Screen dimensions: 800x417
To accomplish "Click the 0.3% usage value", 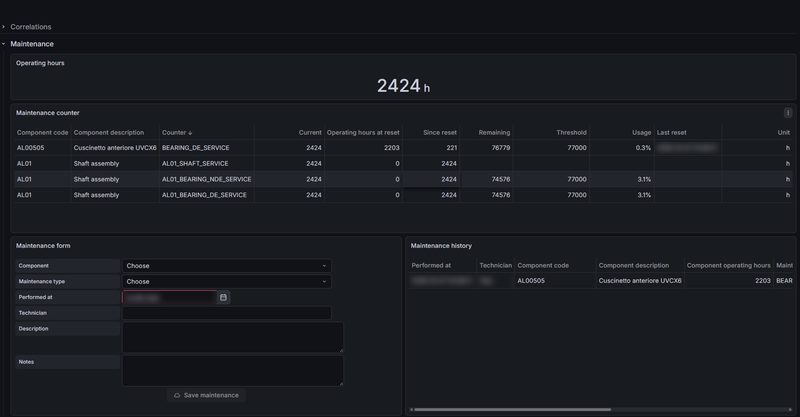I will click(x=643, y=148).
